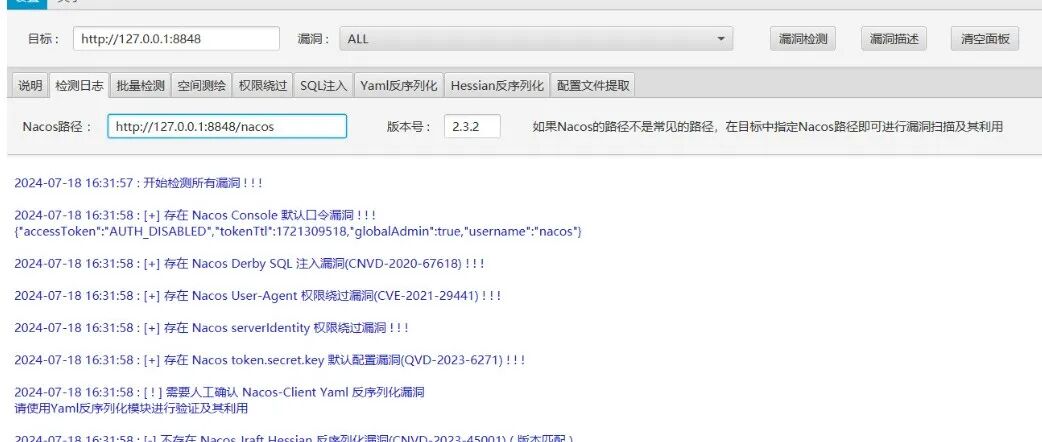
Task: Select the SQL注入 tab
Action: pos(323,85)
